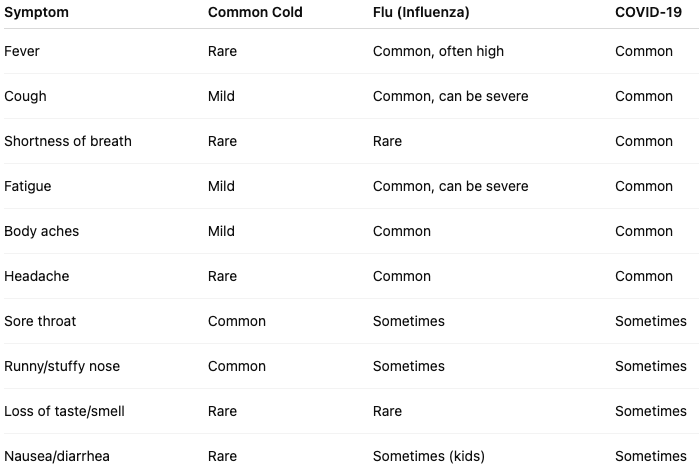The width and height of the screenshot is (699, 470).
Task: Select the Cough row label
Action: coord(25,96)
